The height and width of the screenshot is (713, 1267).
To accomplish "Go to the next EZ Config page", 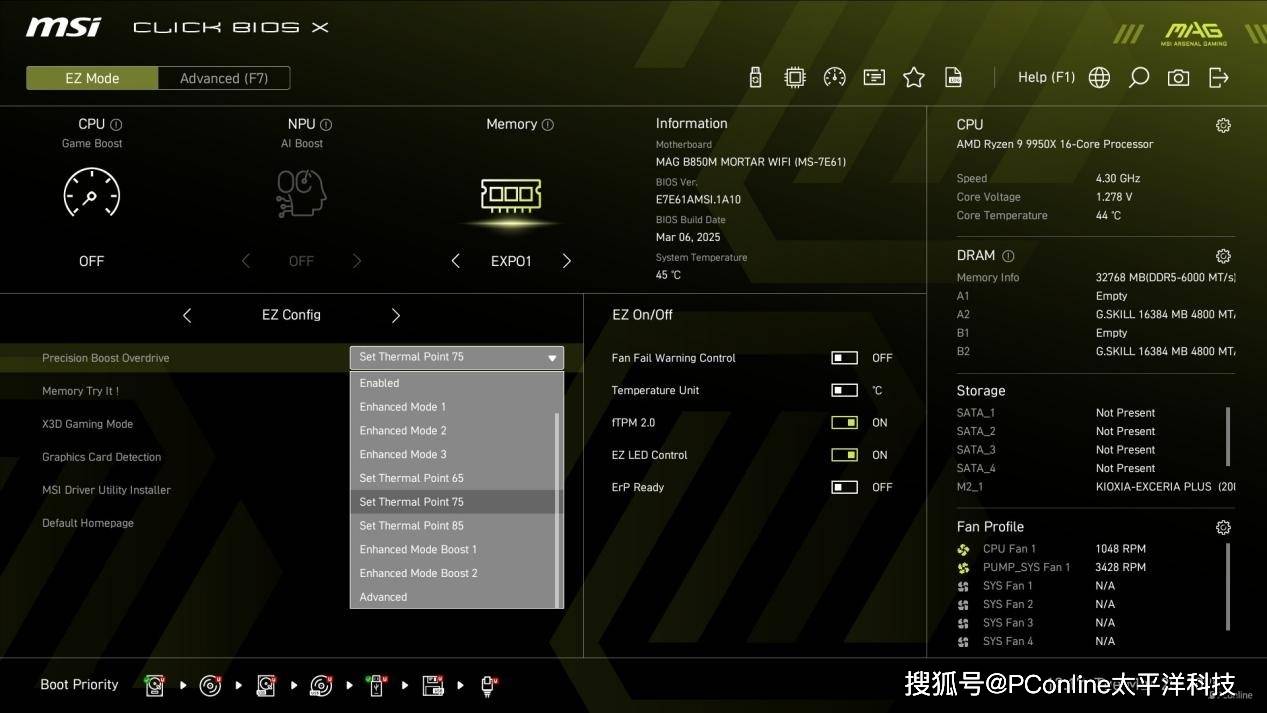I will [396, 315].
